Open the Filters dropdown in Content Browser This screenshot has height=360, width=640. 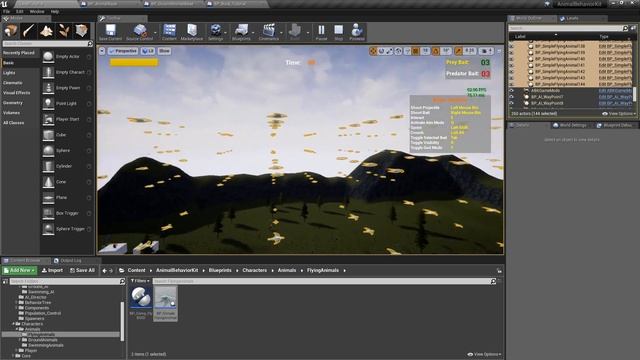[x=140, y=281]
